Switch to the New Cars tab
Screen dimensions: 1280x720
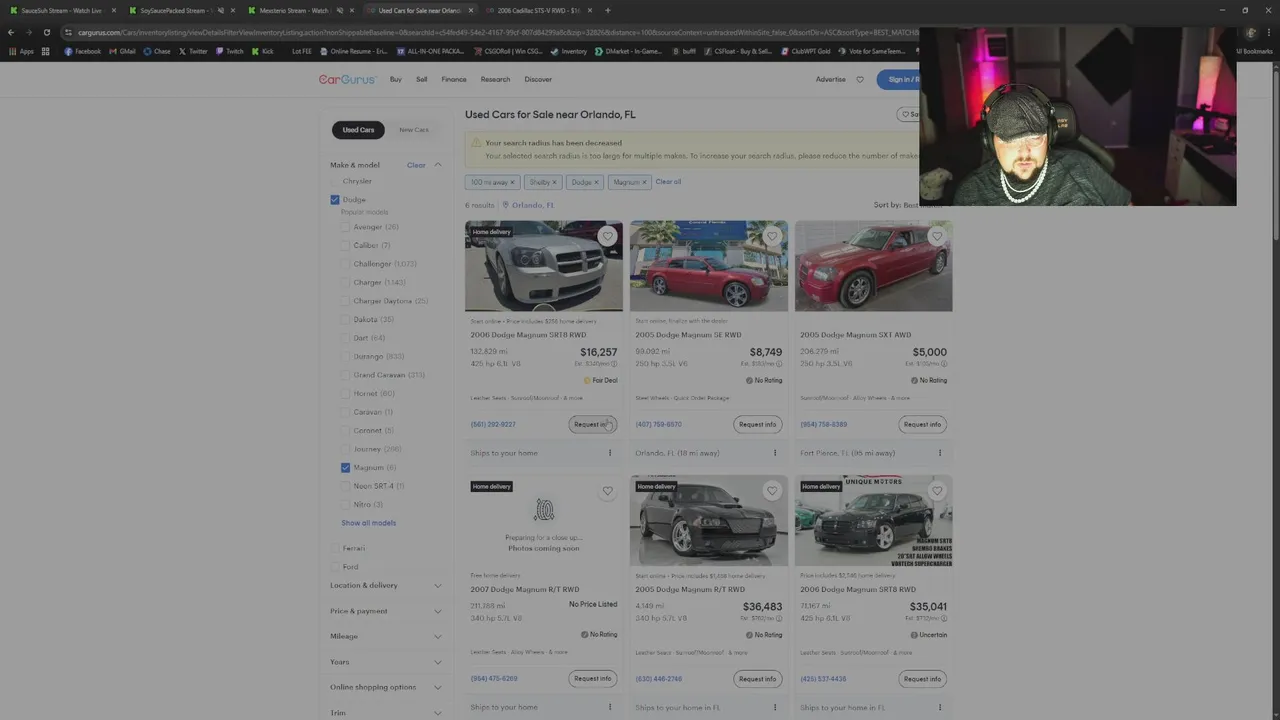tap(413, 130)
